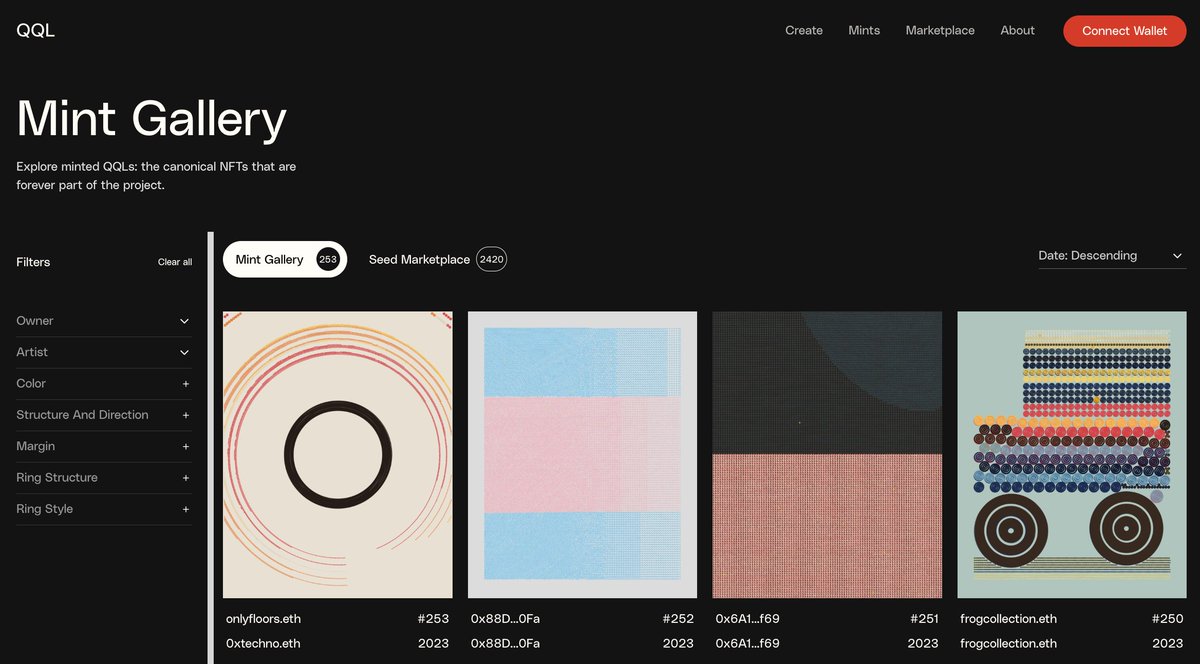Open the Date sorting dropdown
The width and height of the screenshot is (1200, 664).
click(1111, 256)
